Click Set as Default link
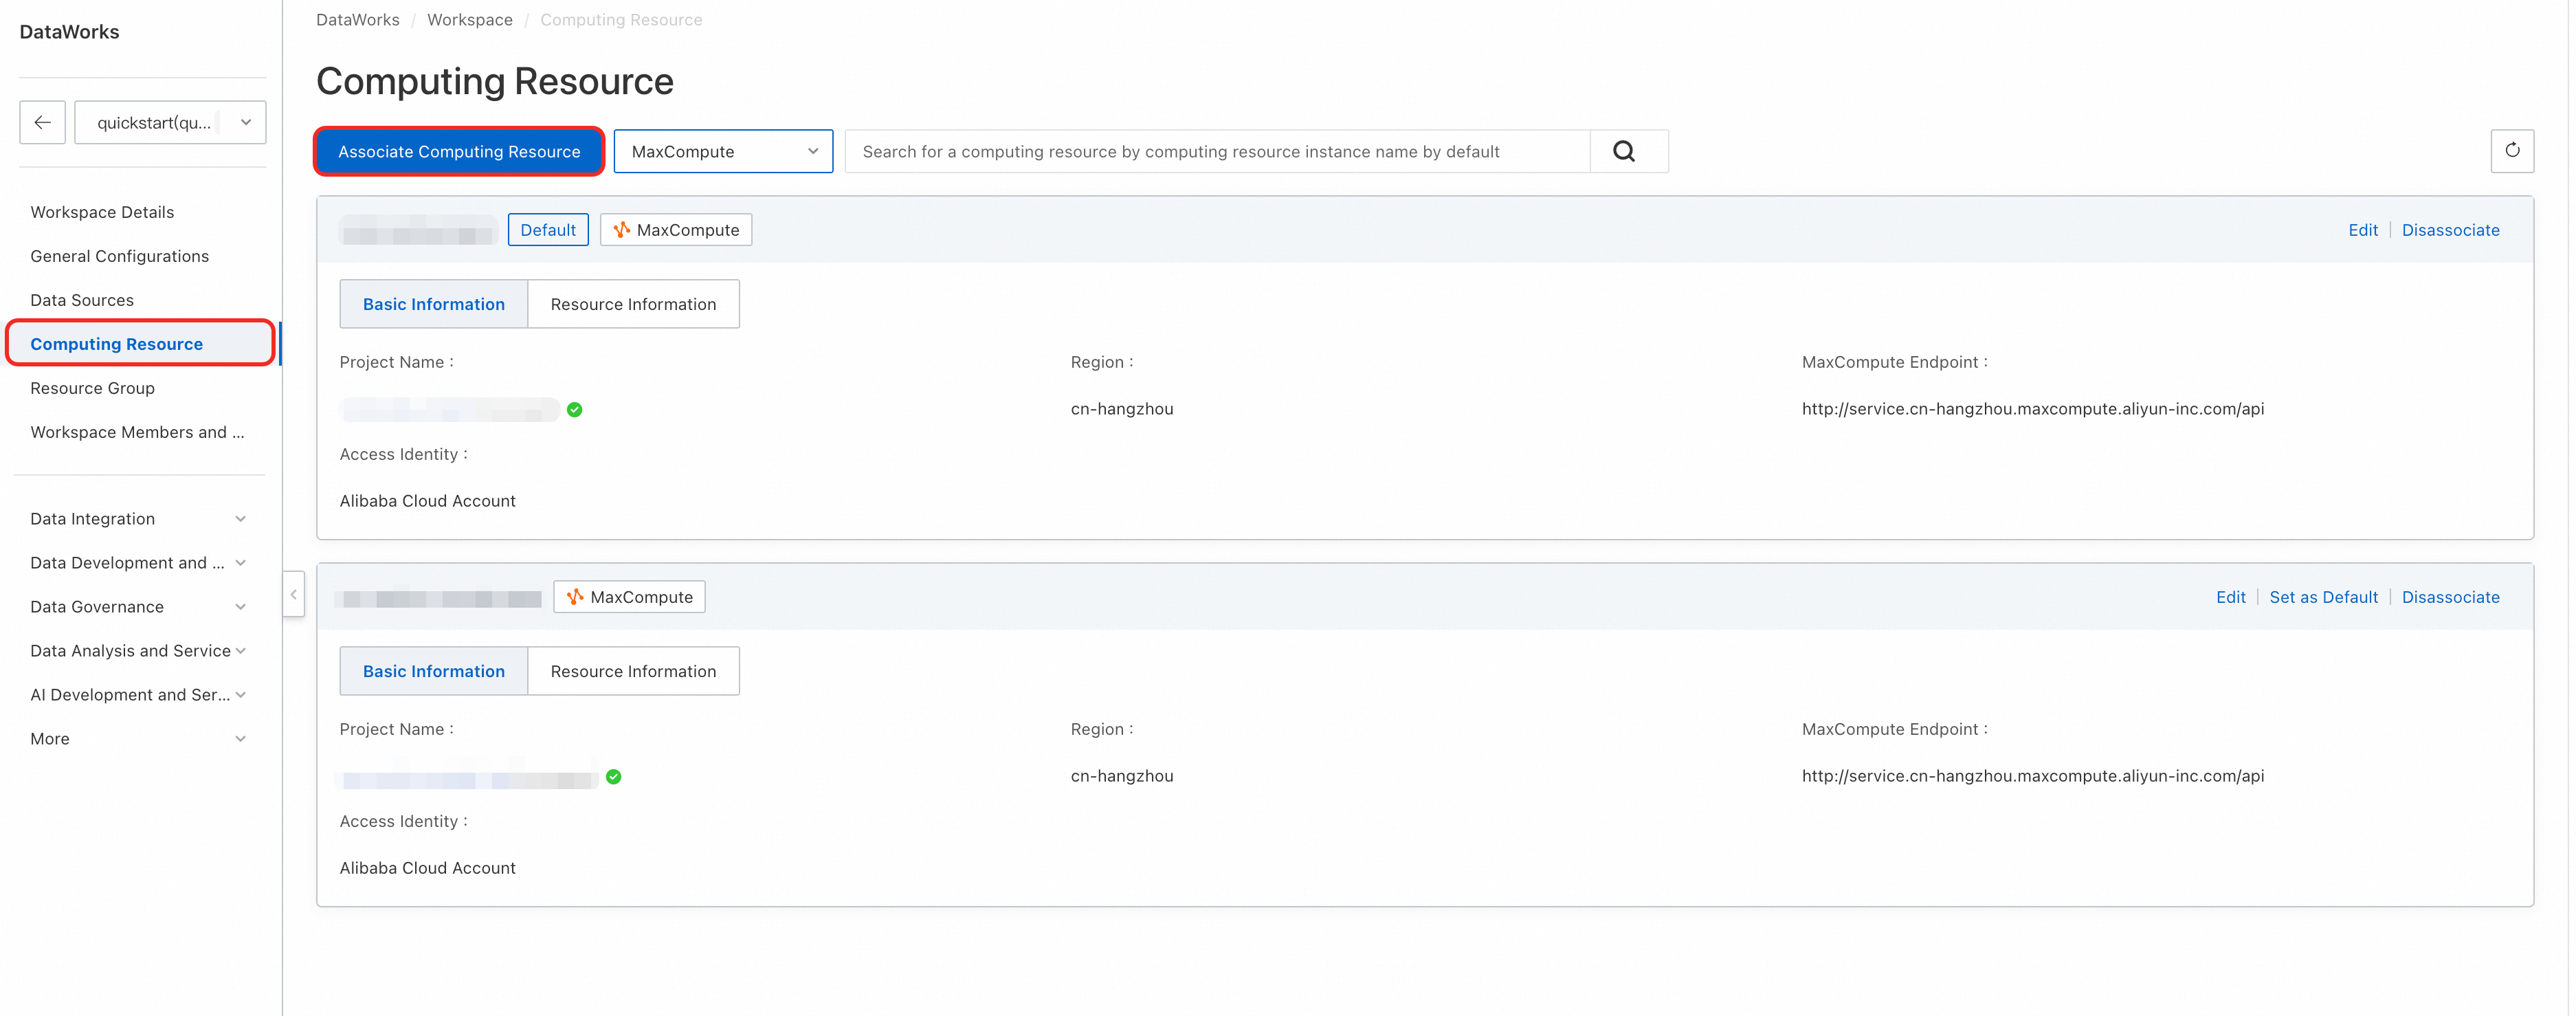Viewport: 2576px width, 1016px height. [x=2323, y=597]
